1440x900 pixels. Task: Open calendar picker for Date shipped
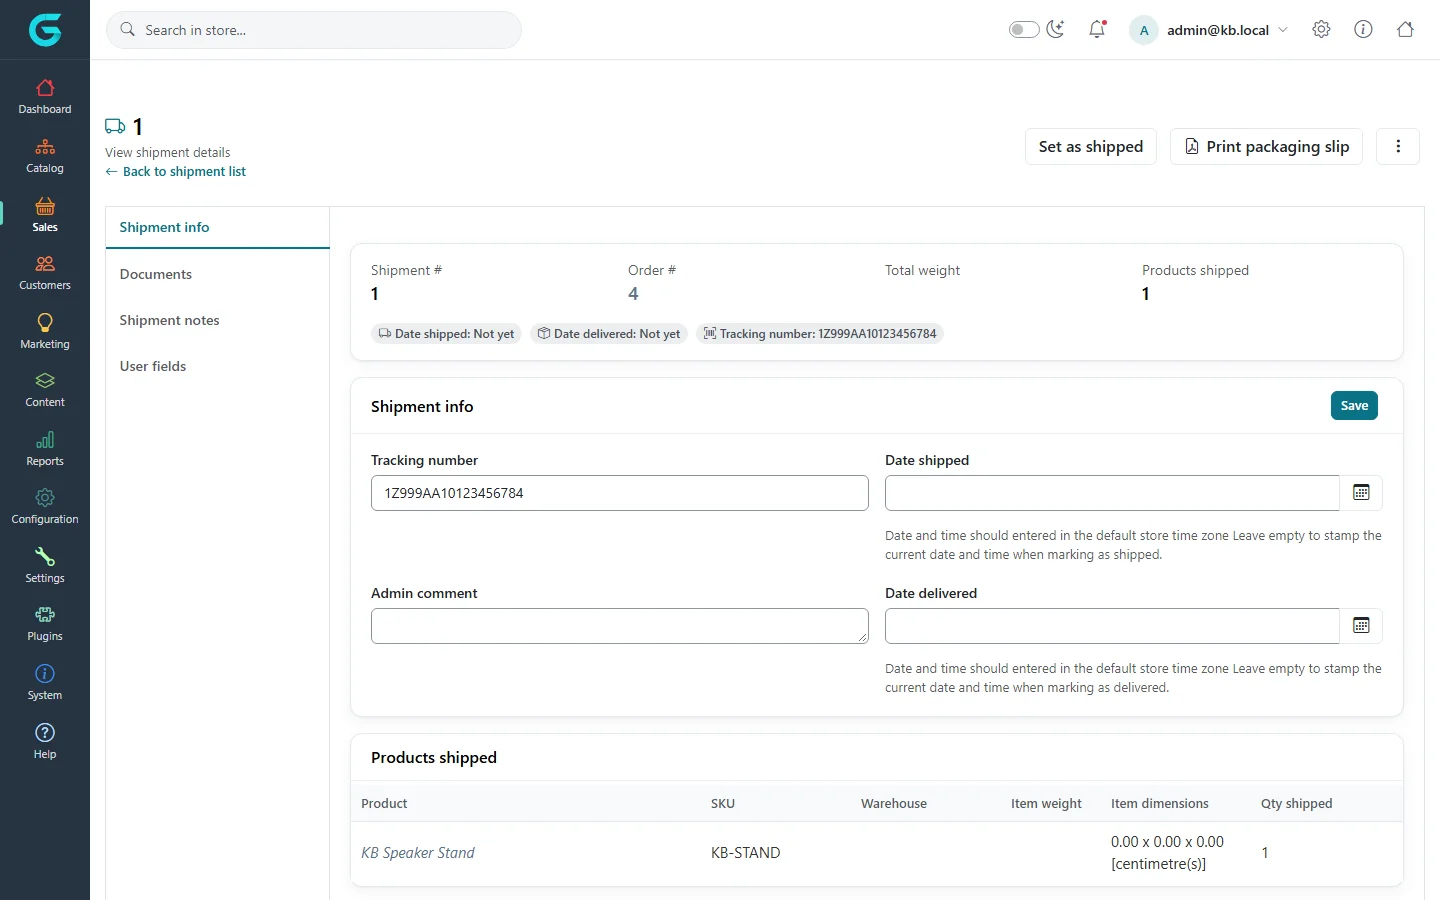(1361, 492)
